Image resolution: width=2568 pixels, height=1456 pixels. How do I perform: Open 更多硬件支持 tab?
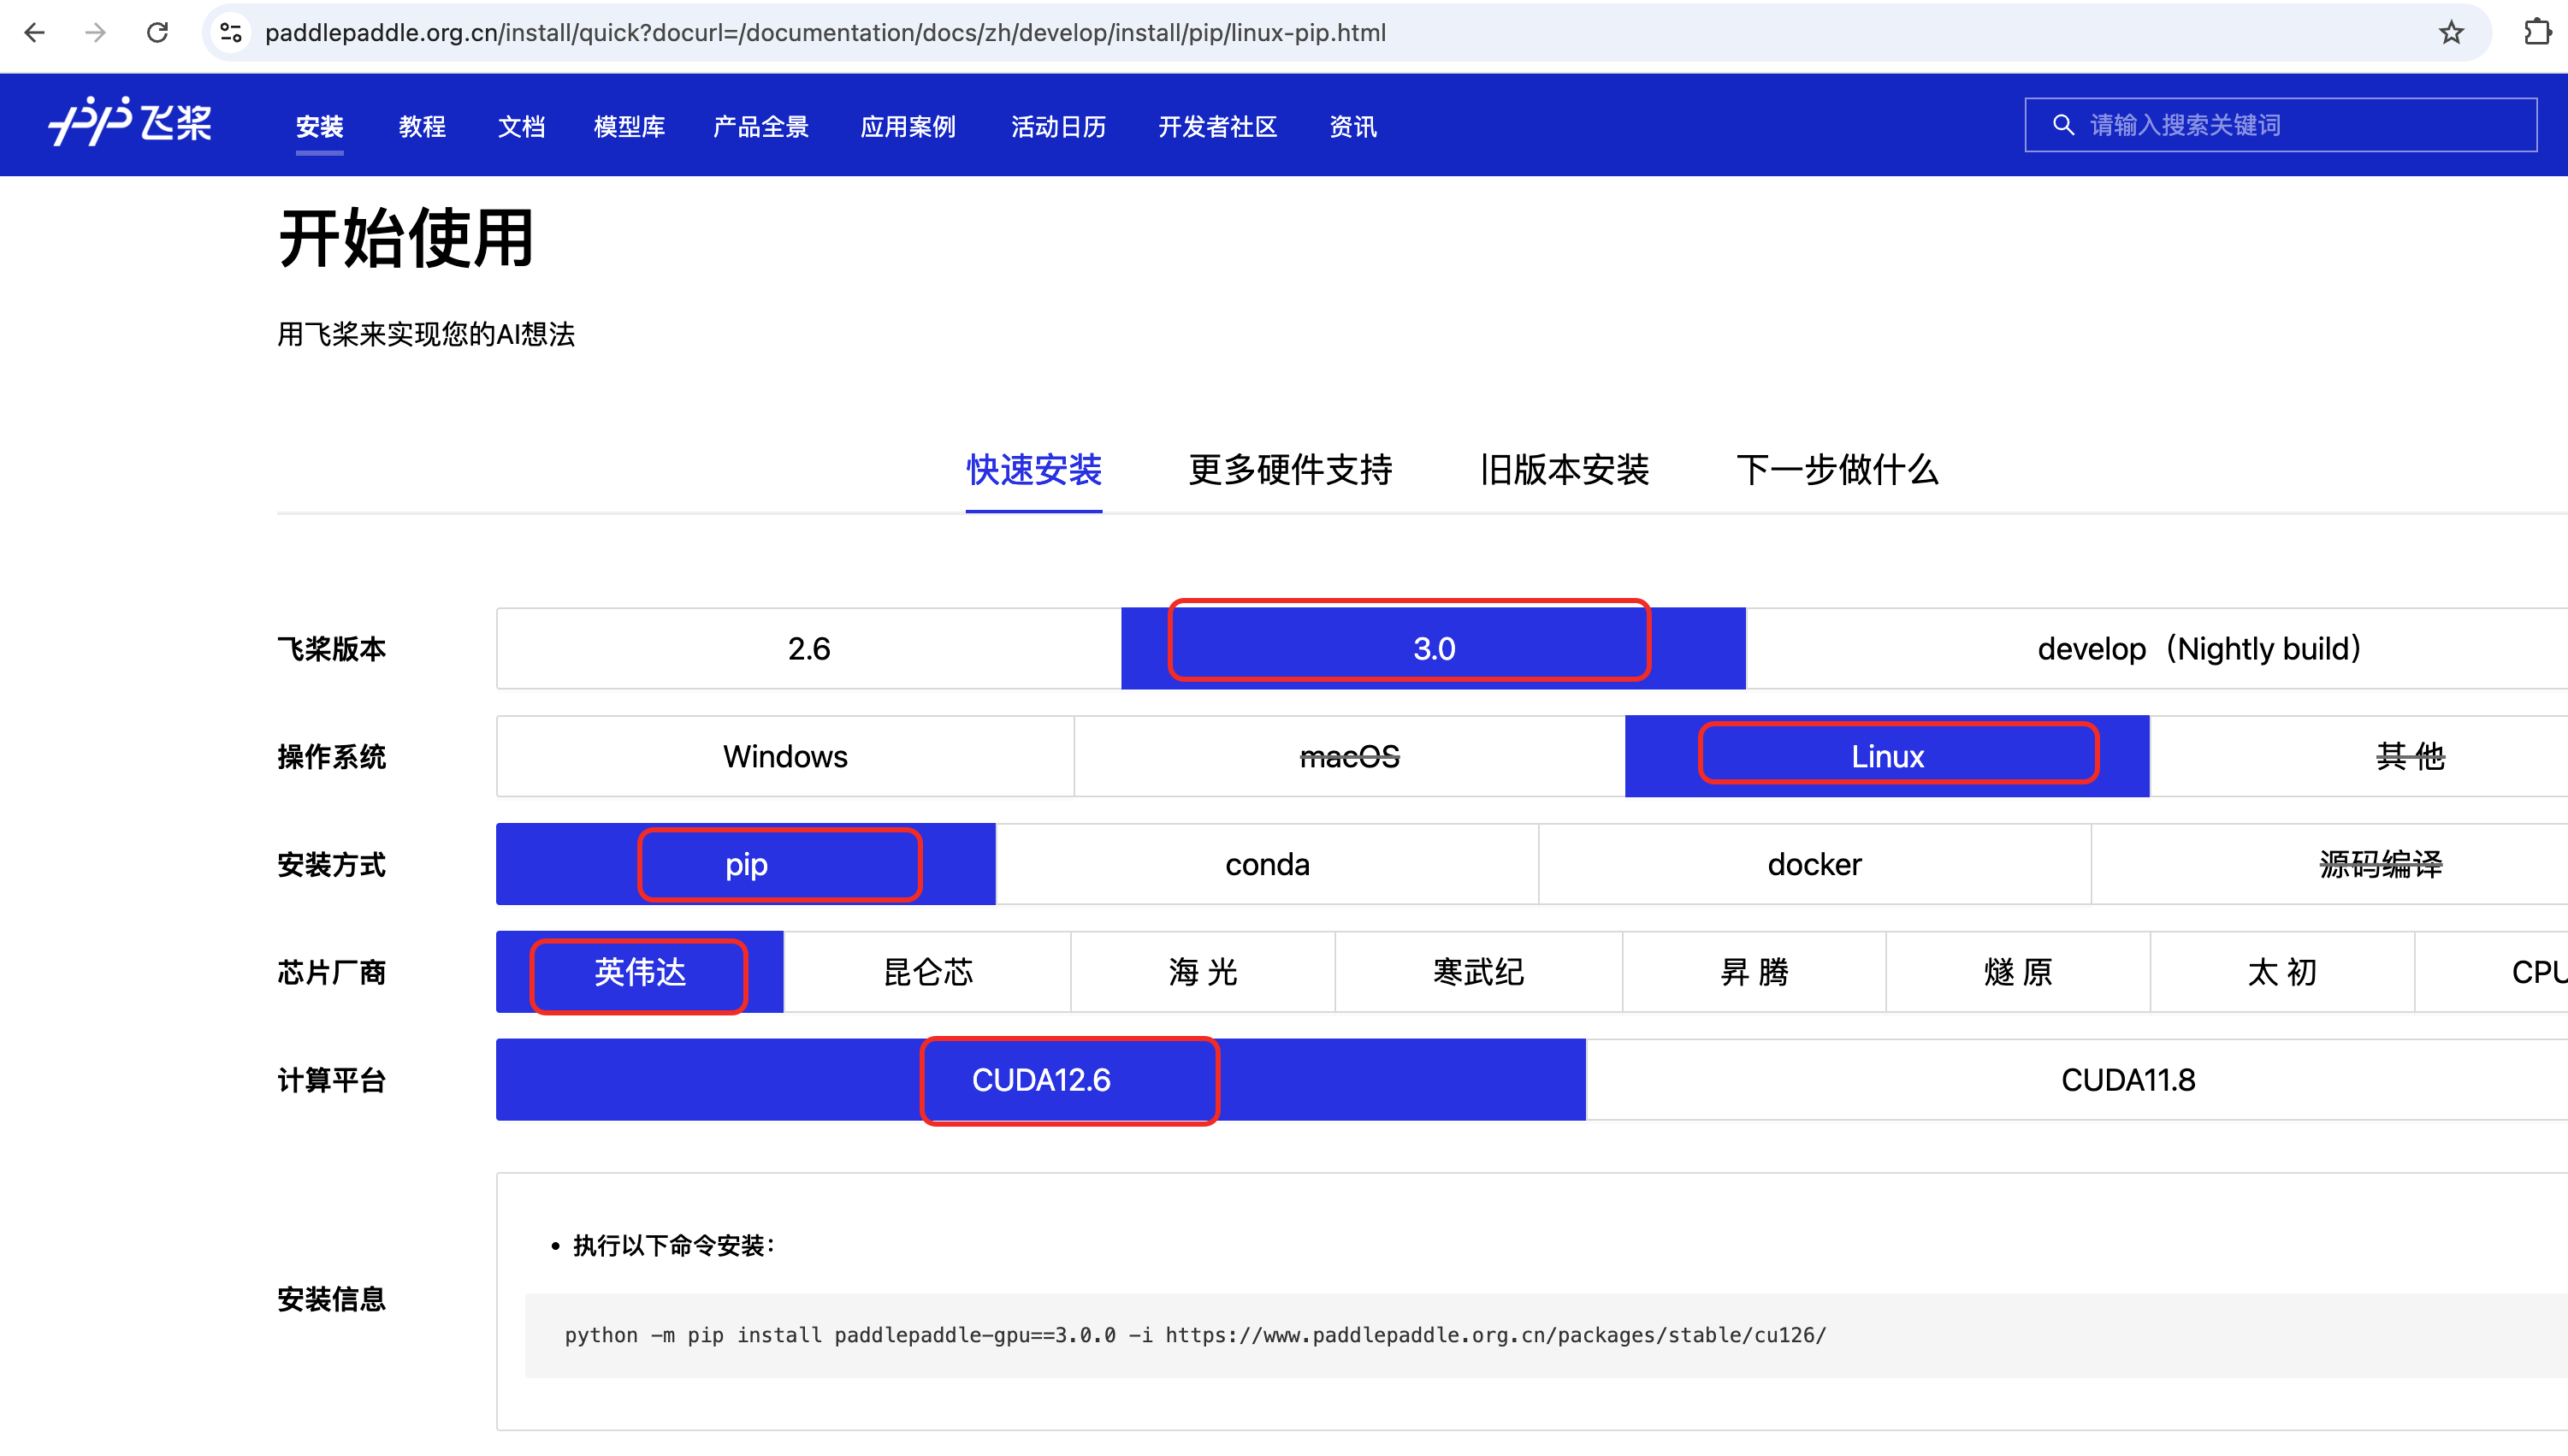pyautogui.click(x=1290, y=470)
